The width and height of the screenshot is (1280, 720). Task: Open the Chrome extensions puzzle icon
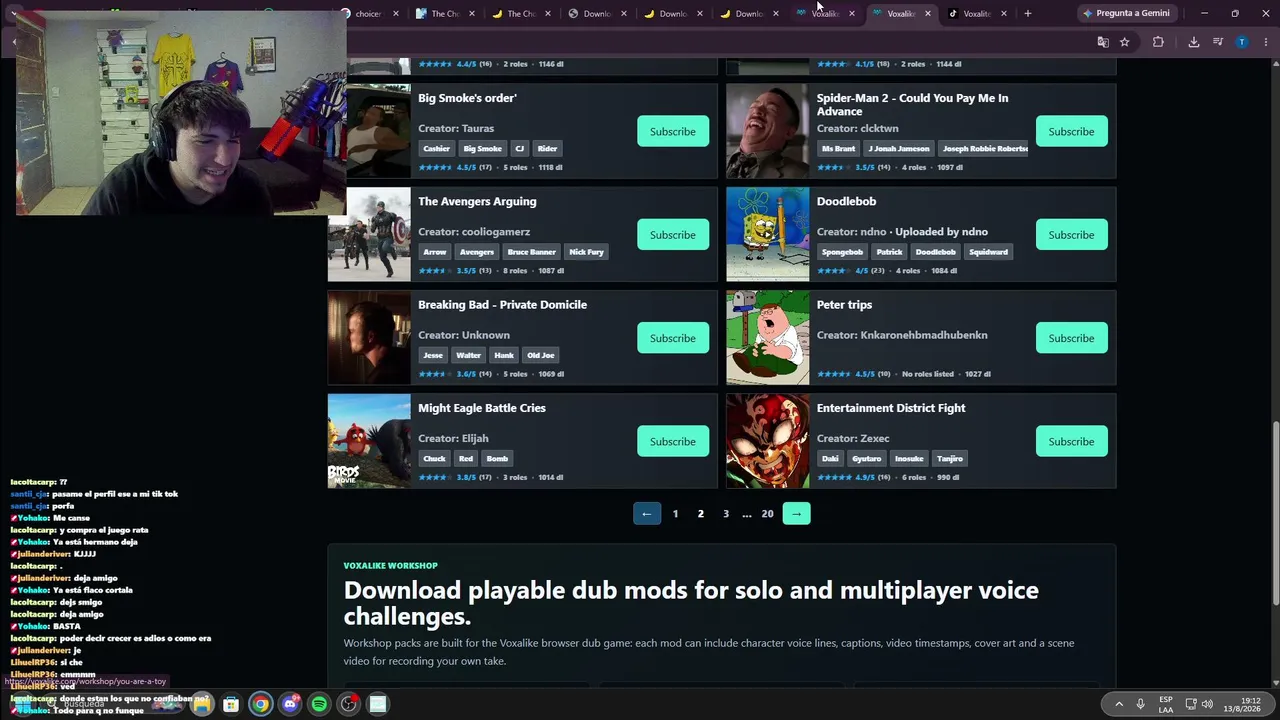tap(1158, 42)
